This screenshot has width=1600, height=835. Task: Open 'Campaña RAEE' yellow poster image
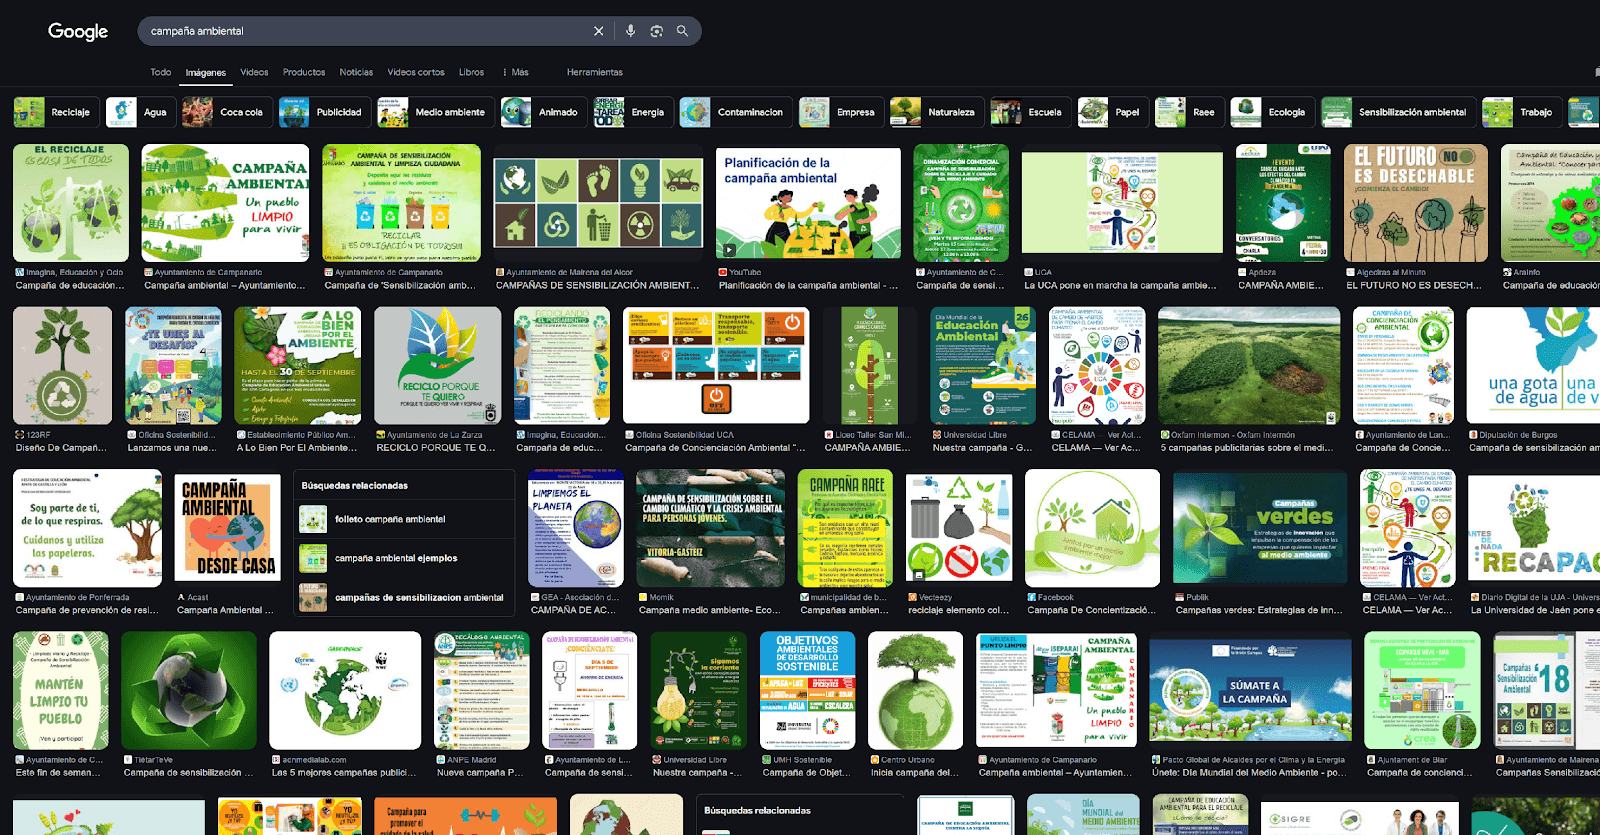point(845,528)
